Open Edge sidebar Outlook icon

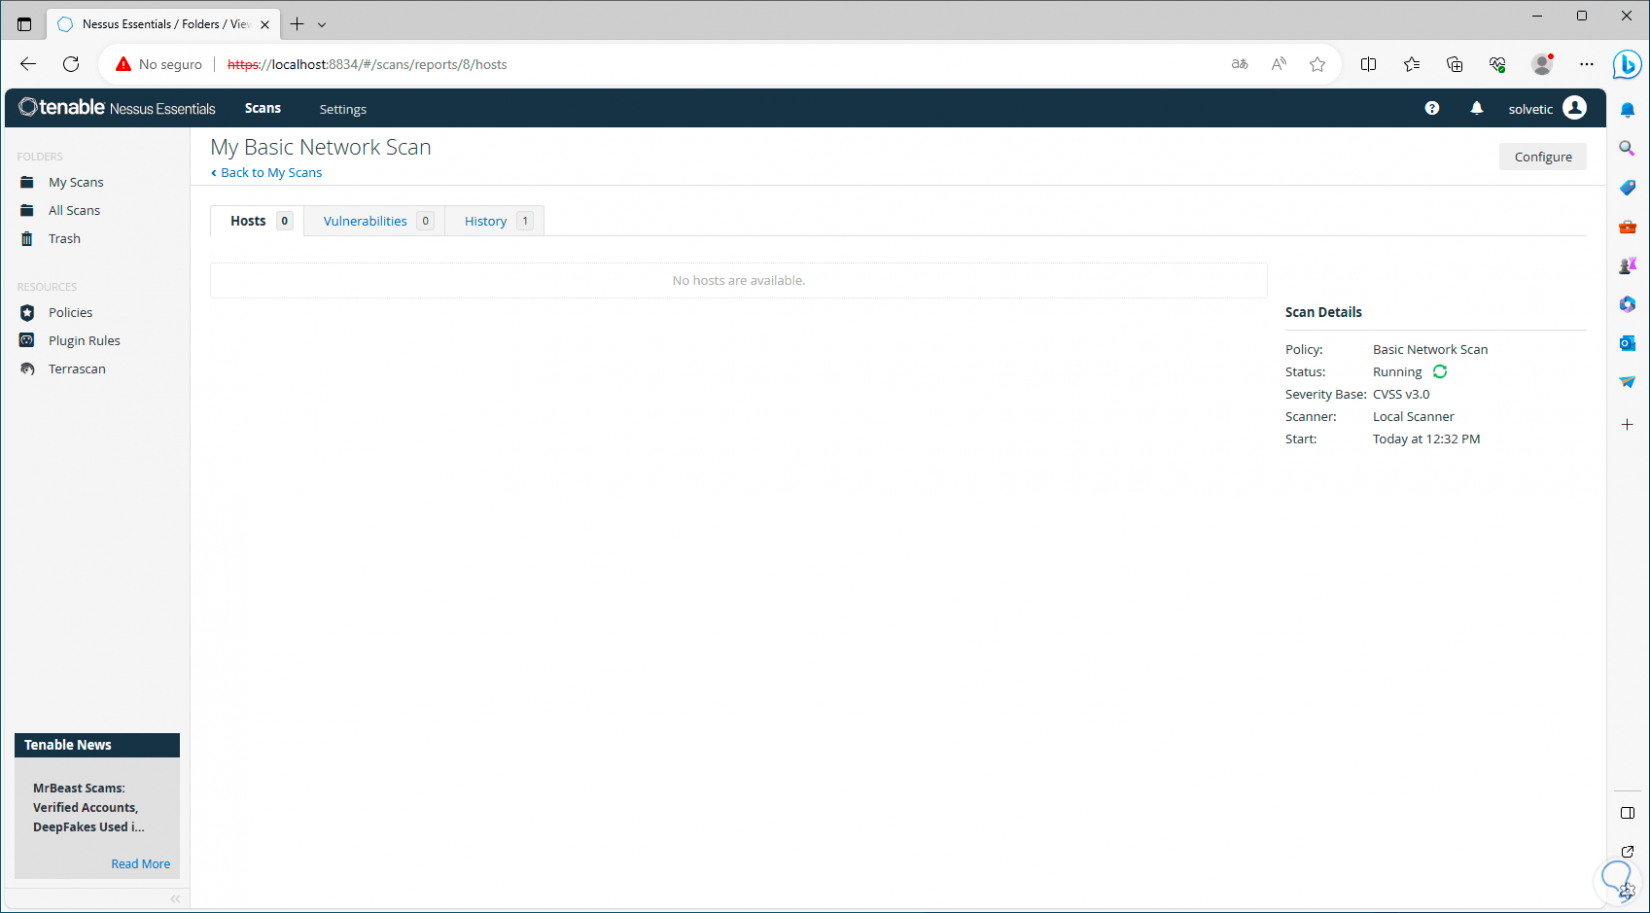tap(1628, 343)
